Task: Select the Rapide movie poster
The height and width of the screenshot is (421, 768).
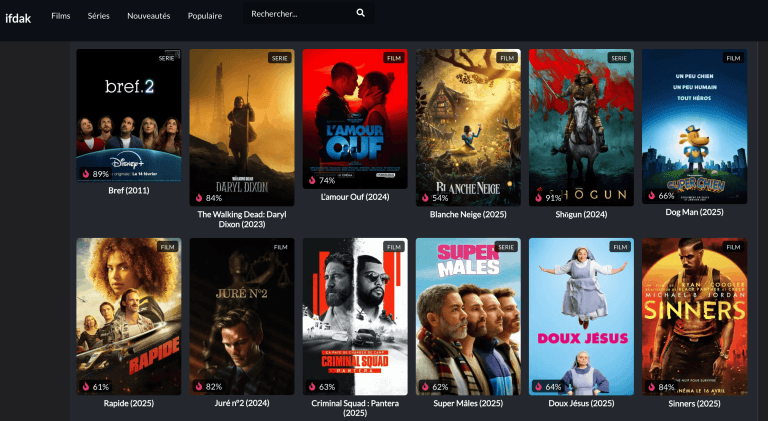Action: click(129, 315)
